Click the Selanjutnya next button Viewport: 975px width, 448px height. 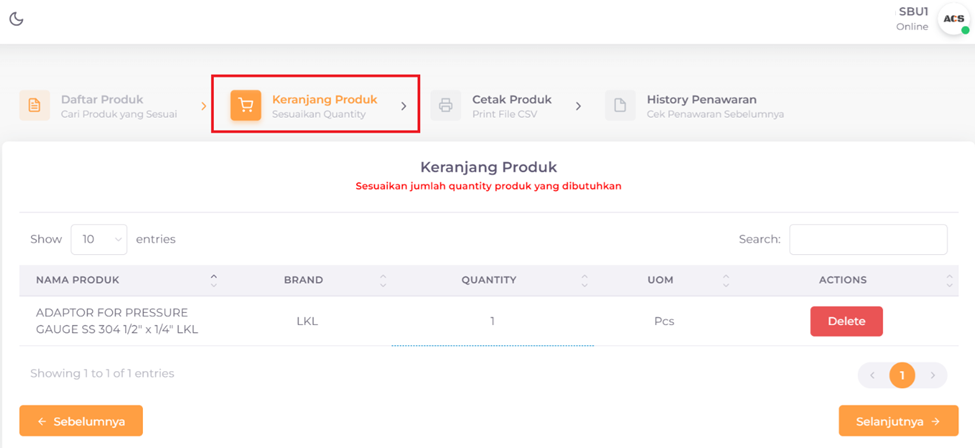(897, 421)
